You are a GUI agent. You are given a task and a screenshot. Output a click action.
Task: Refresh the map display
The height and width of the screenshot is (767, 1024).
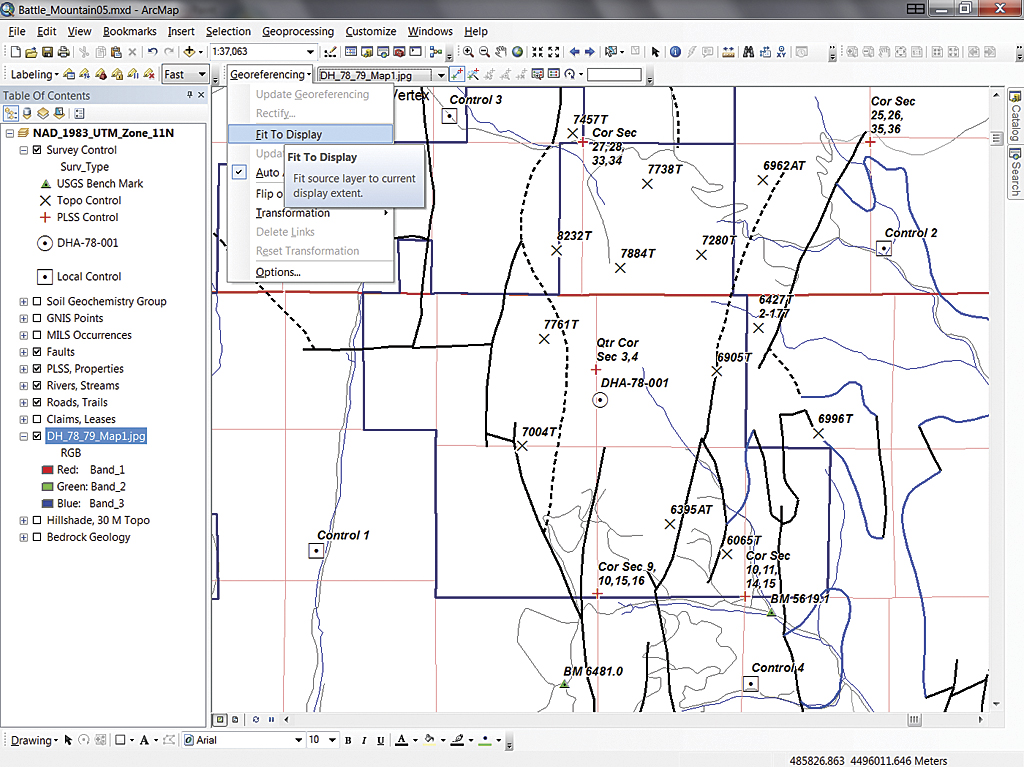point(255,719)
